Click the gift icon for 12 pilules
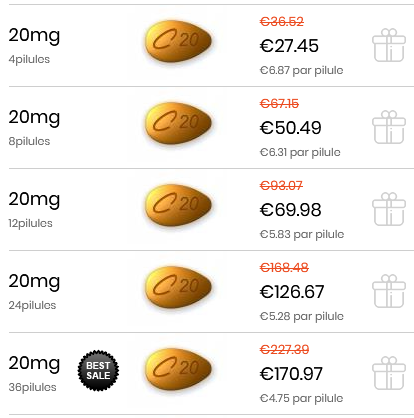Screen dimensions: 414x418 (x=389, y=209)
